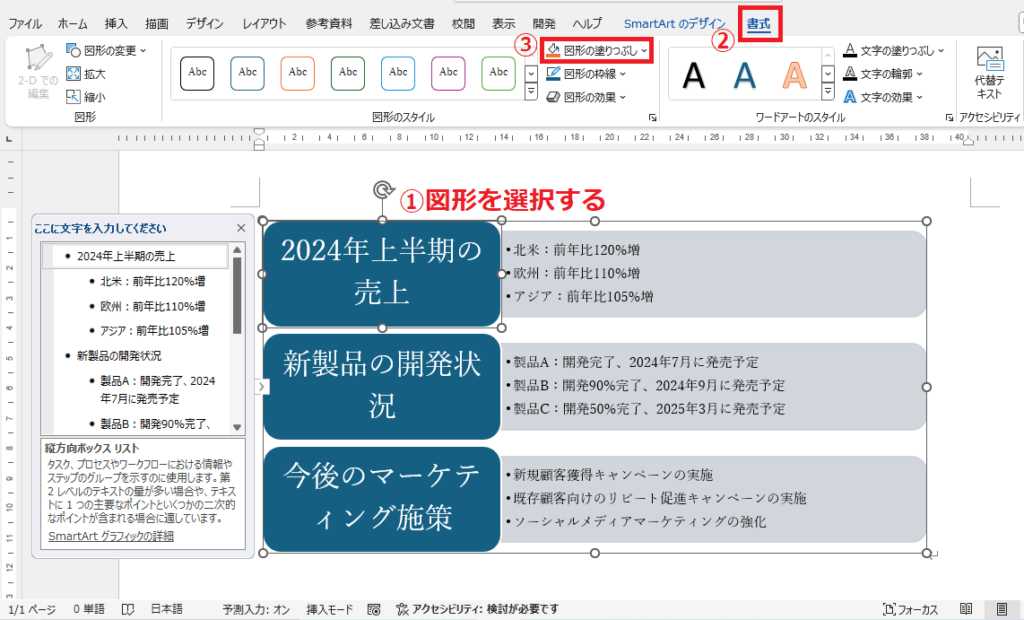Click the macro recording icon in the status bar
1024x620 pixels.
coord(374,610)
